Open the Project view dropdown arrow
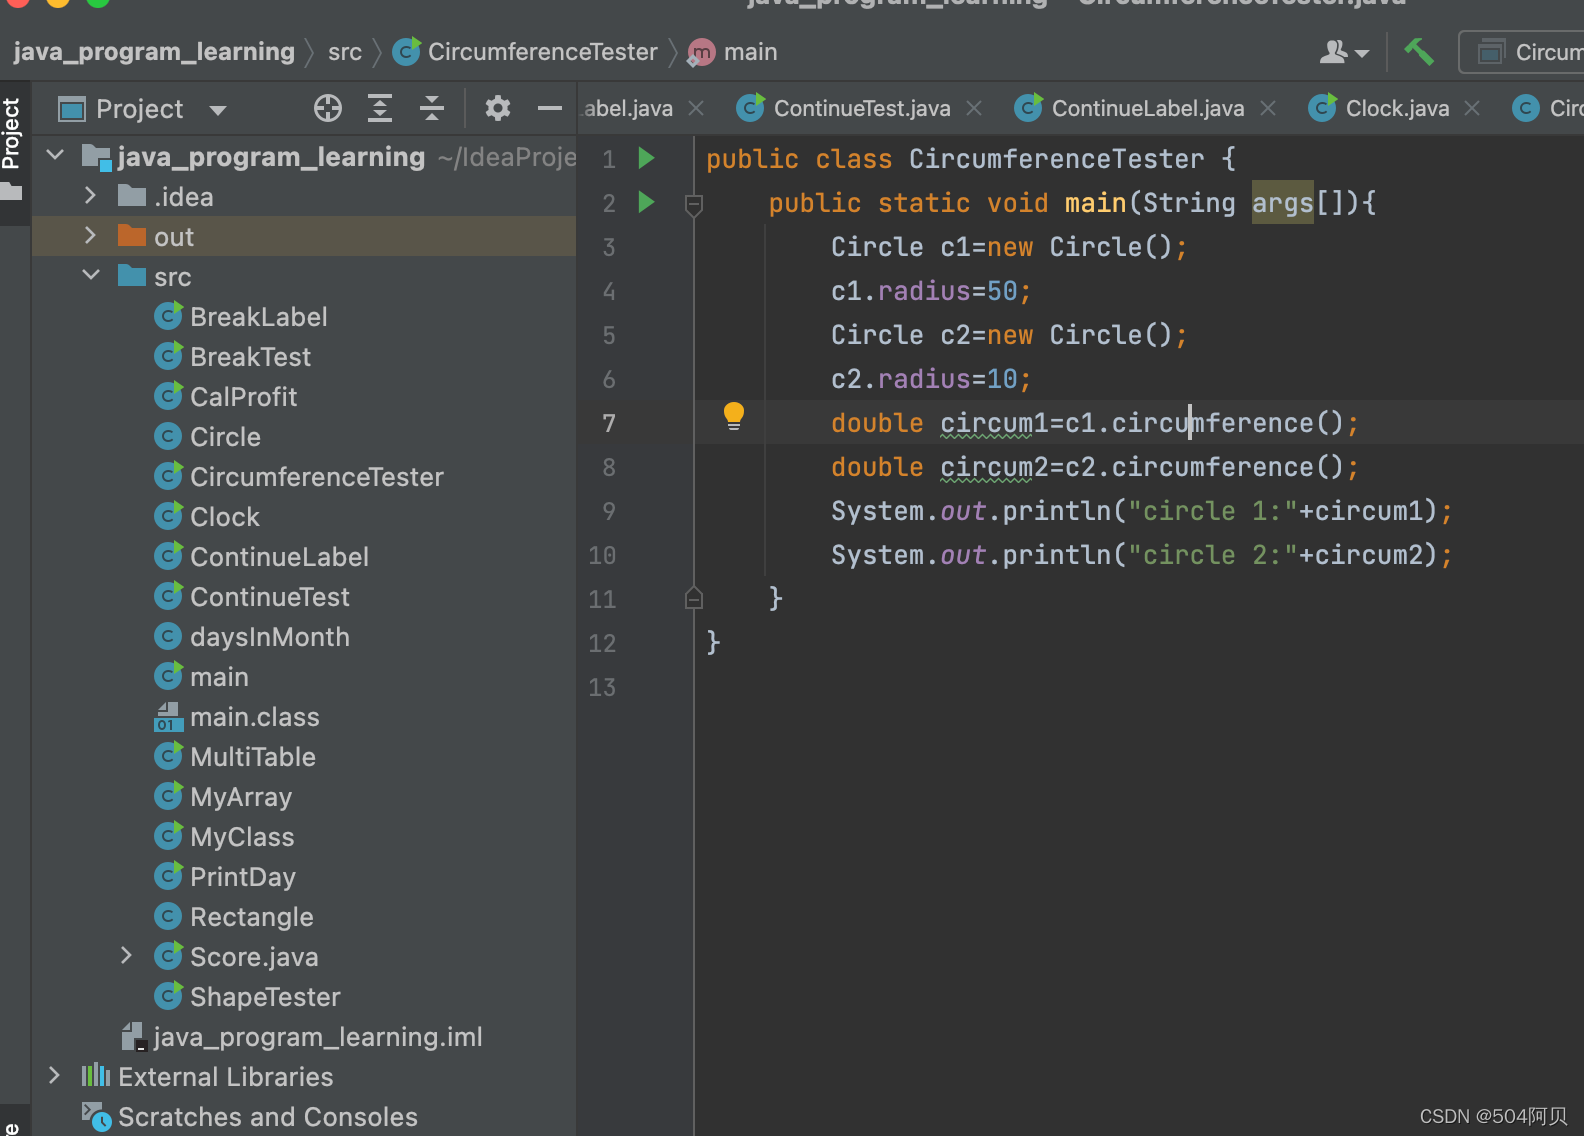This screenshot has width=1584, height=1136. coord(218,110)
